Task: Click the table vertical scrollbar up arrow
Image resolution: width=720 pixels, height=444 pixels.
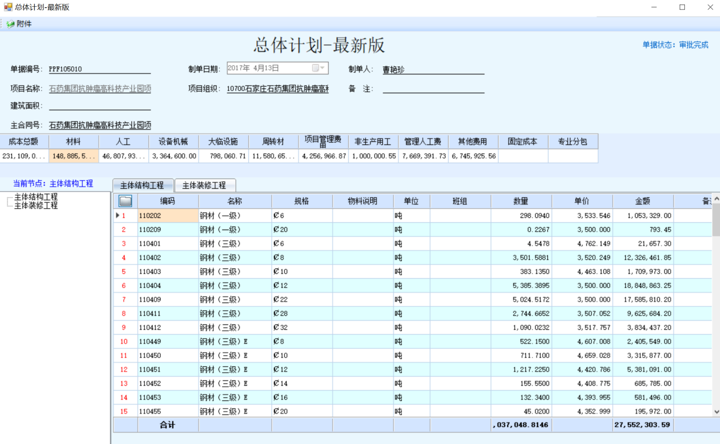Action: coord(716,199)
